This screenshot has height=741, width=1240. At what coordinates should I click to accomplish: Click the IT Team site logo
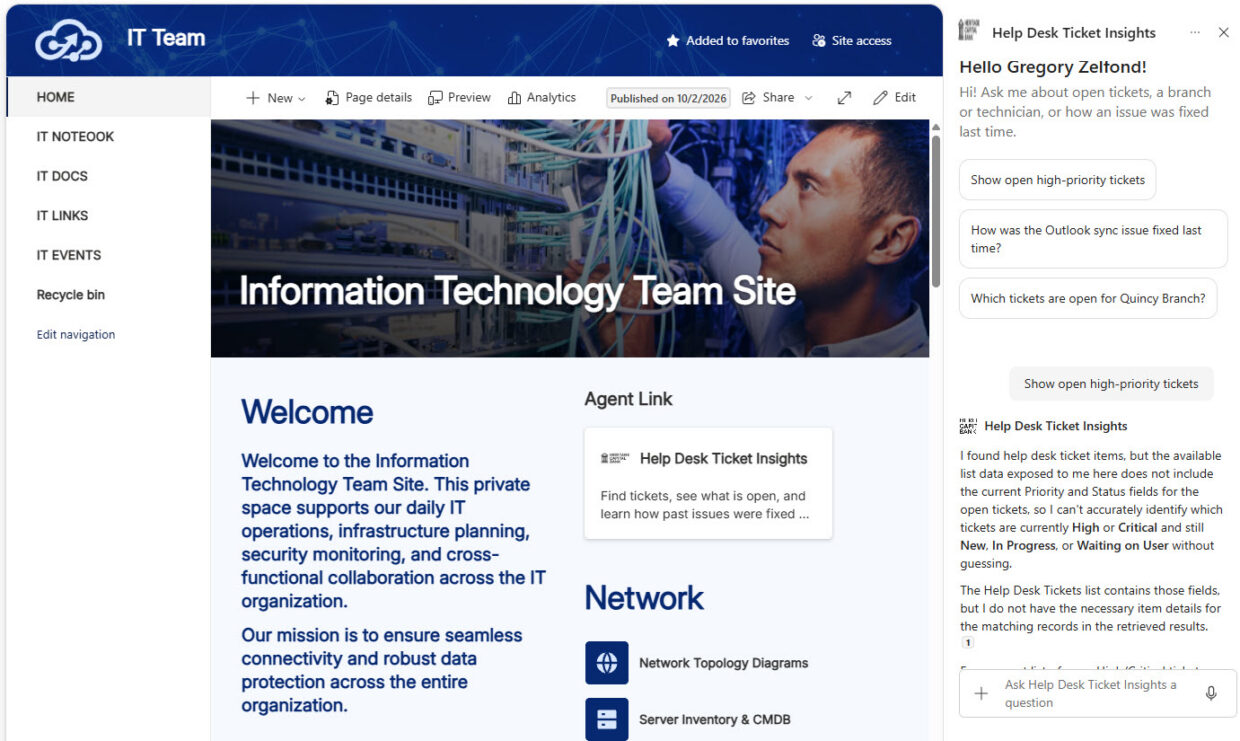tap(69, 40)
